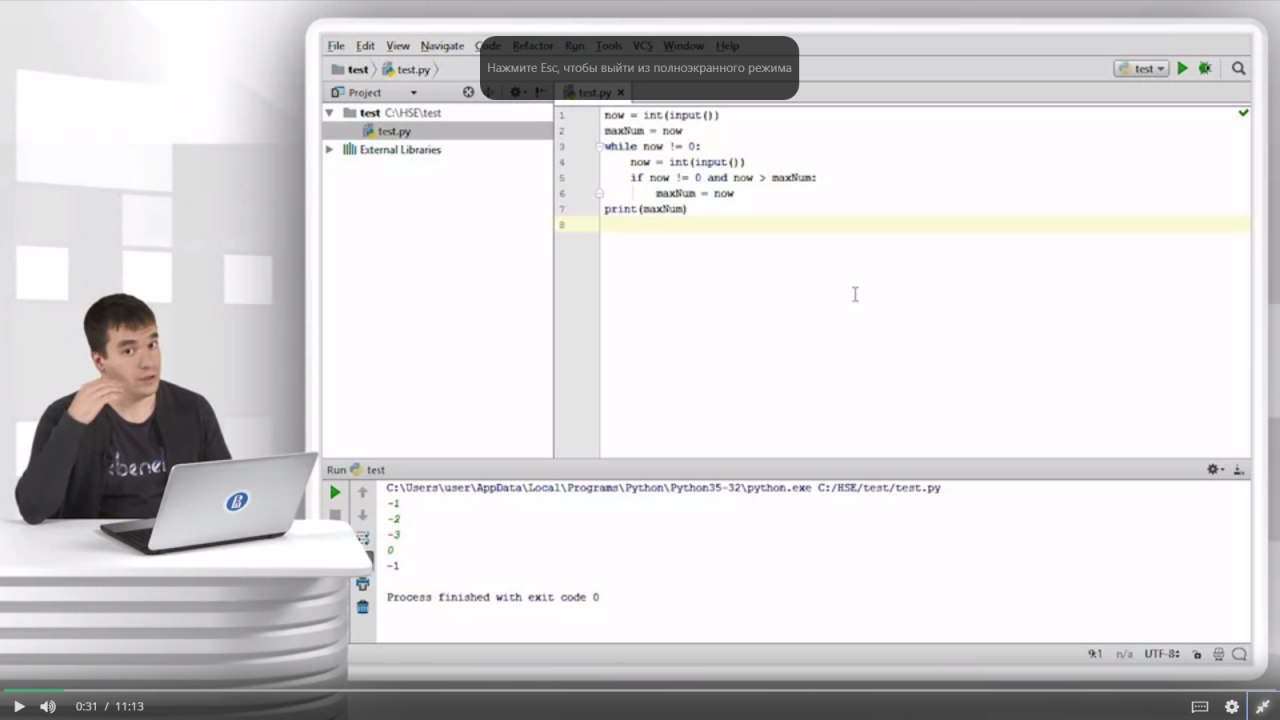
Task: Open the Help menu
Action: point(727,46)
